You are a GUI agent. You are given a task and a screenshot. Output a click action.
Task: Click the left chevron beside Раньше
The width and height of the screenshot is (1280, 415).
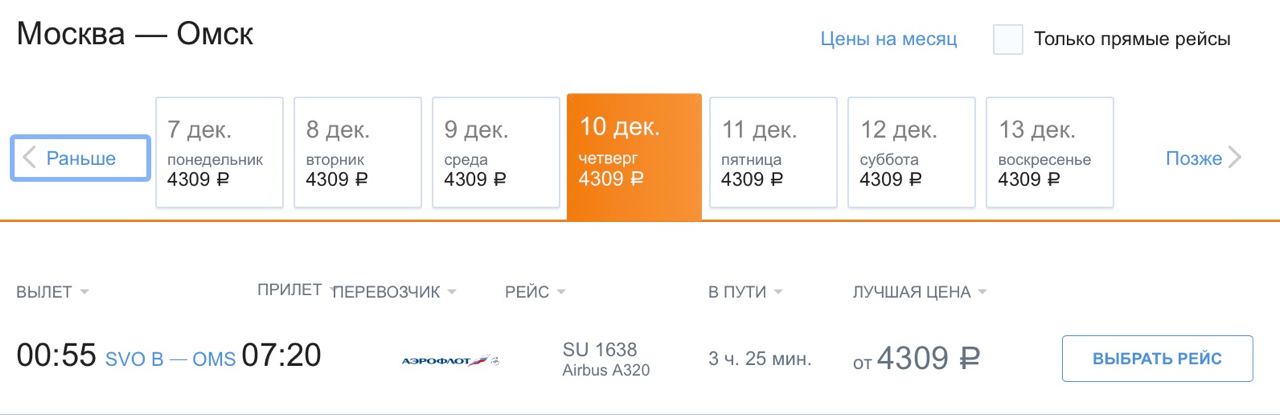point(30,158)
